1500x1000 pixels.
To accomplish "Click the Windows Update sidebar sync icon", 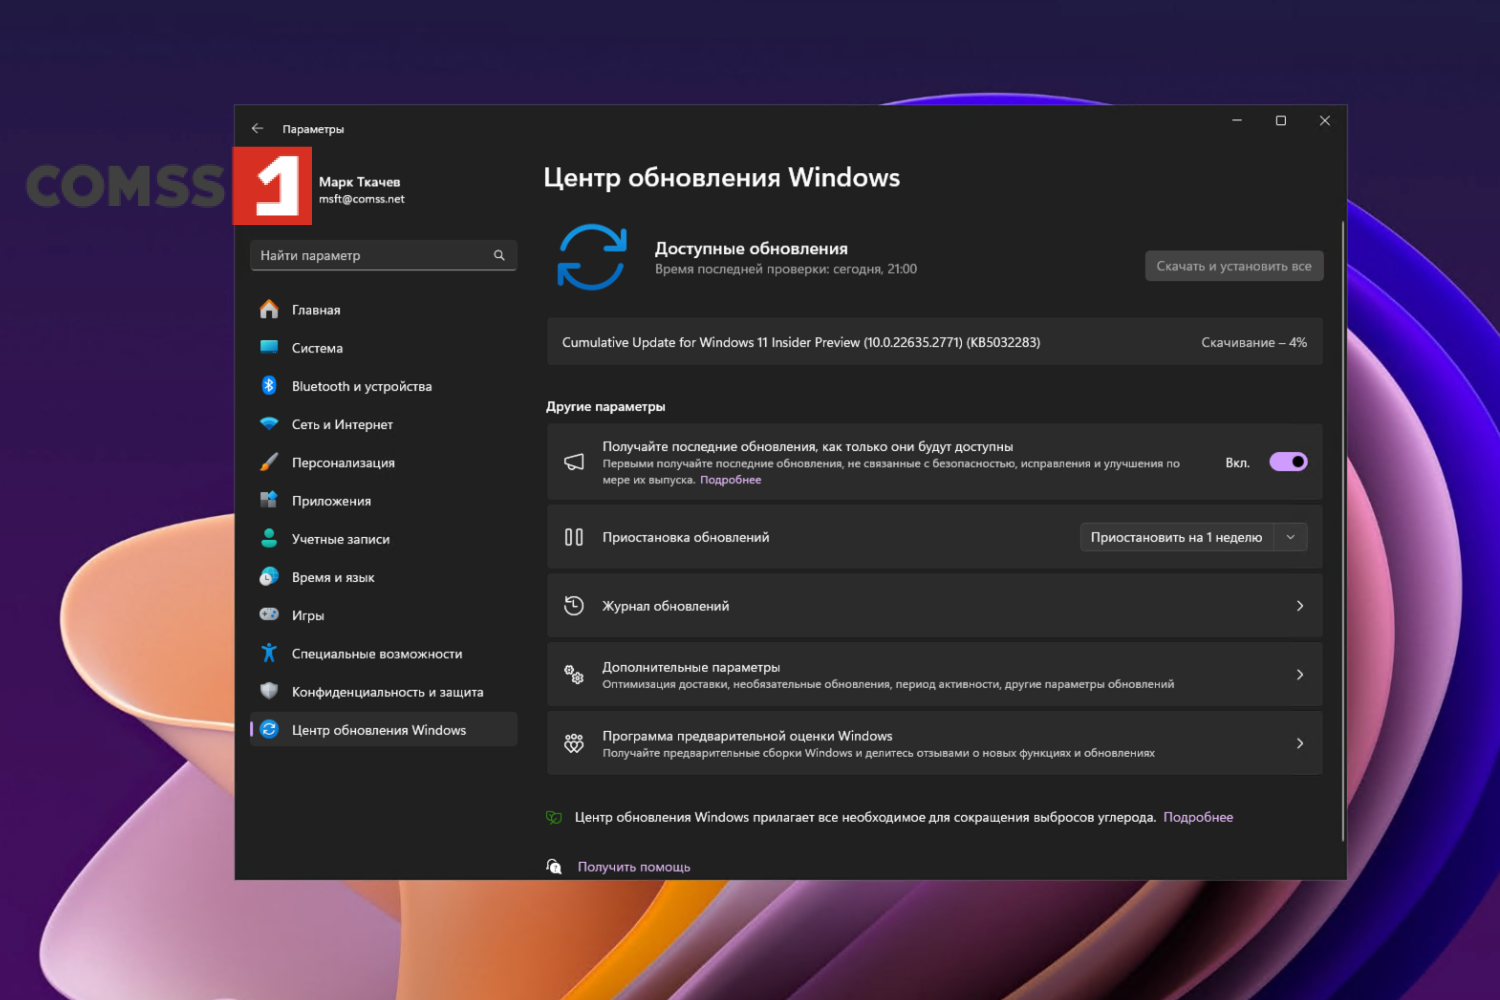I will (269, 730).
